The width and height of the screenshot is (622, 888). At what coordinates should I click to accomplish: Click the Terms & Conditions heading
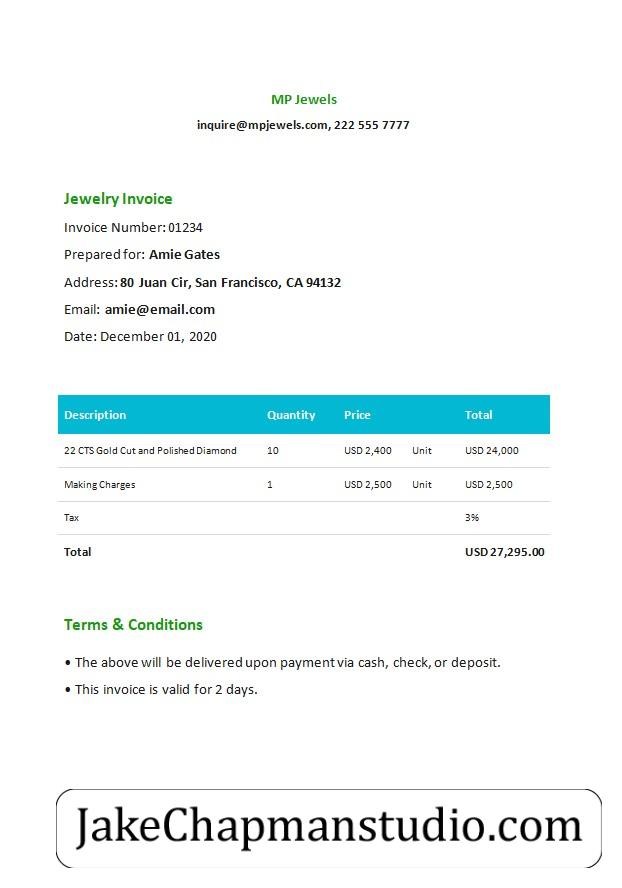coord(133,625)
